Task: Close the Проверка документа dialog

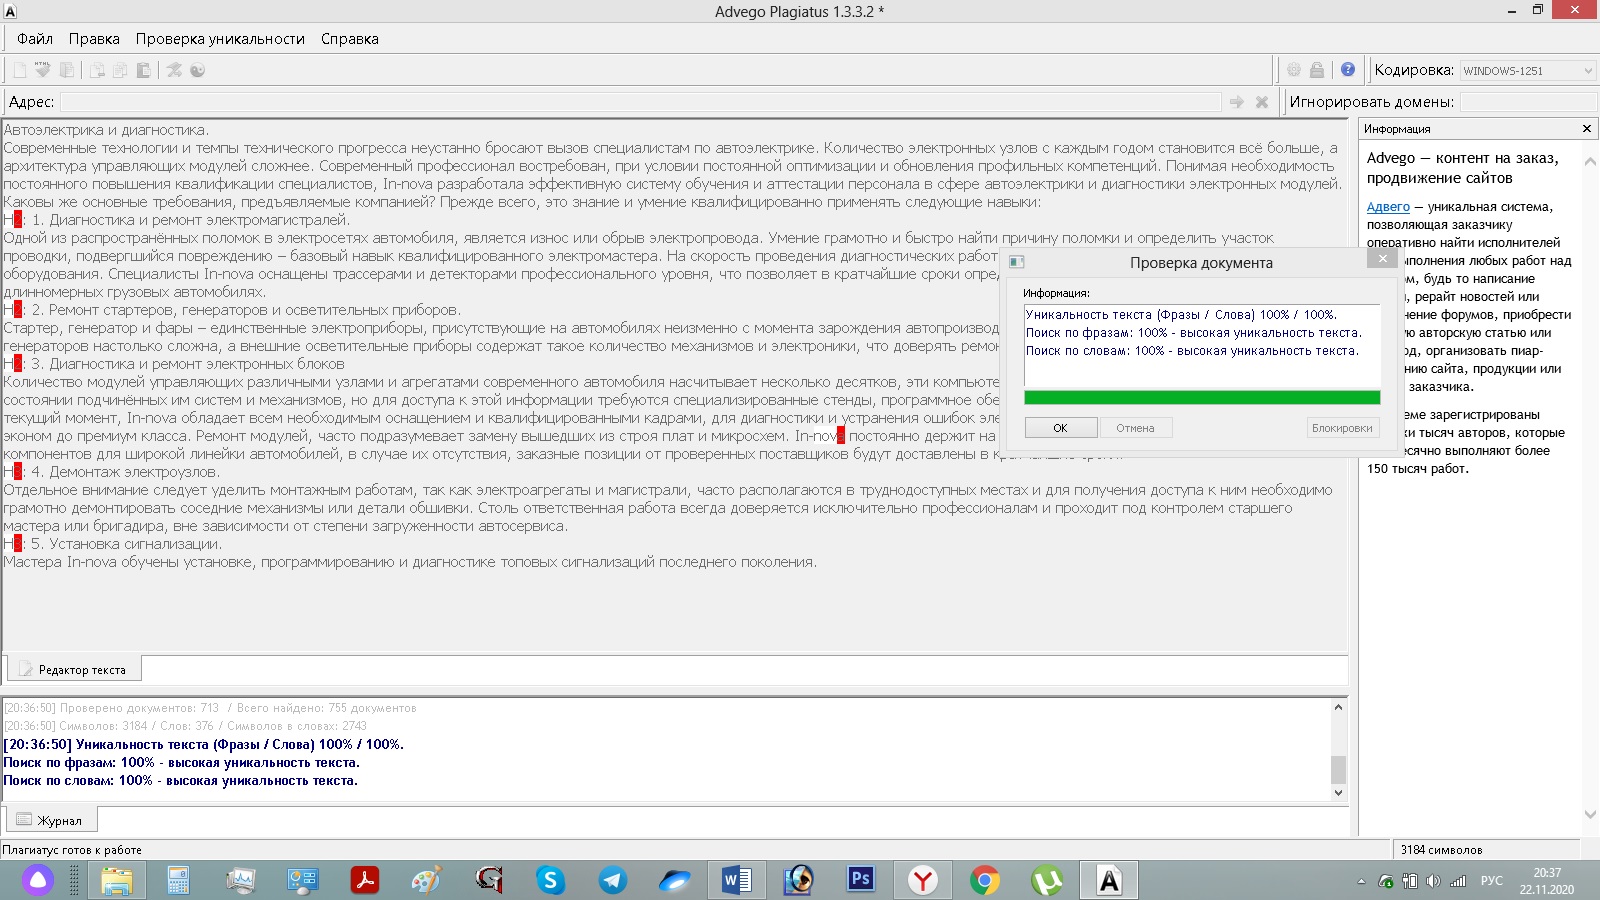Action: [x=1382, y=259]
